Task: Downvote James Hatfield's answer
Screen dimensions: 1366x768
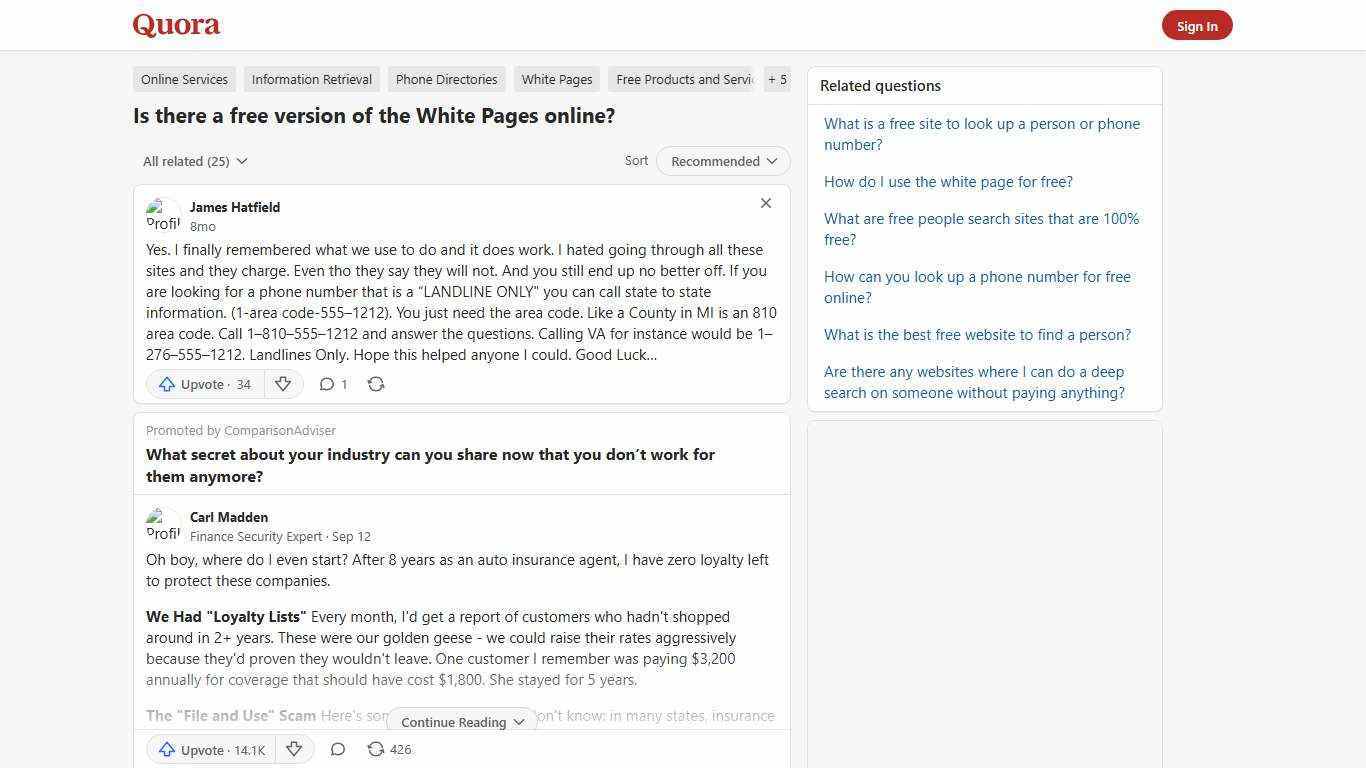Action: (x=283, y=384)
